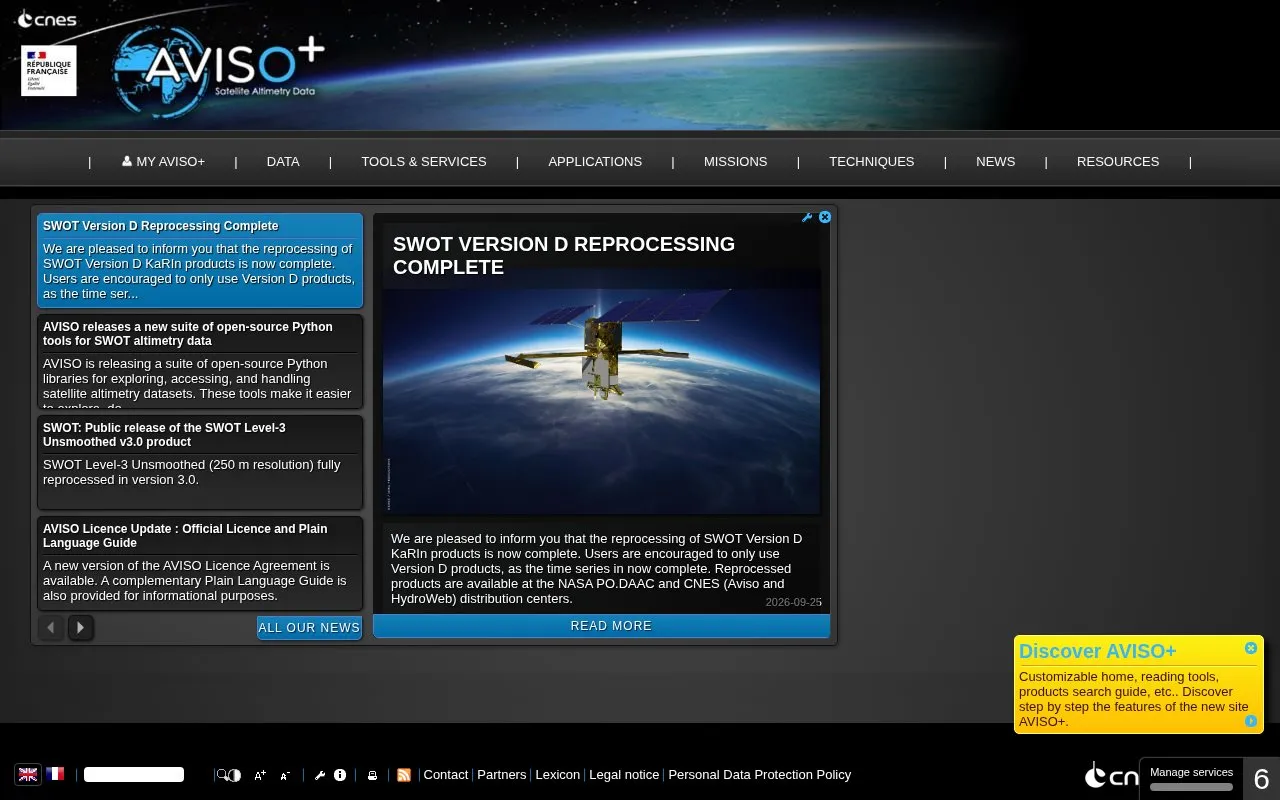1280x800 pixels.
Task: Select the AVISO Licence Update news card
Action: (200, 563)
